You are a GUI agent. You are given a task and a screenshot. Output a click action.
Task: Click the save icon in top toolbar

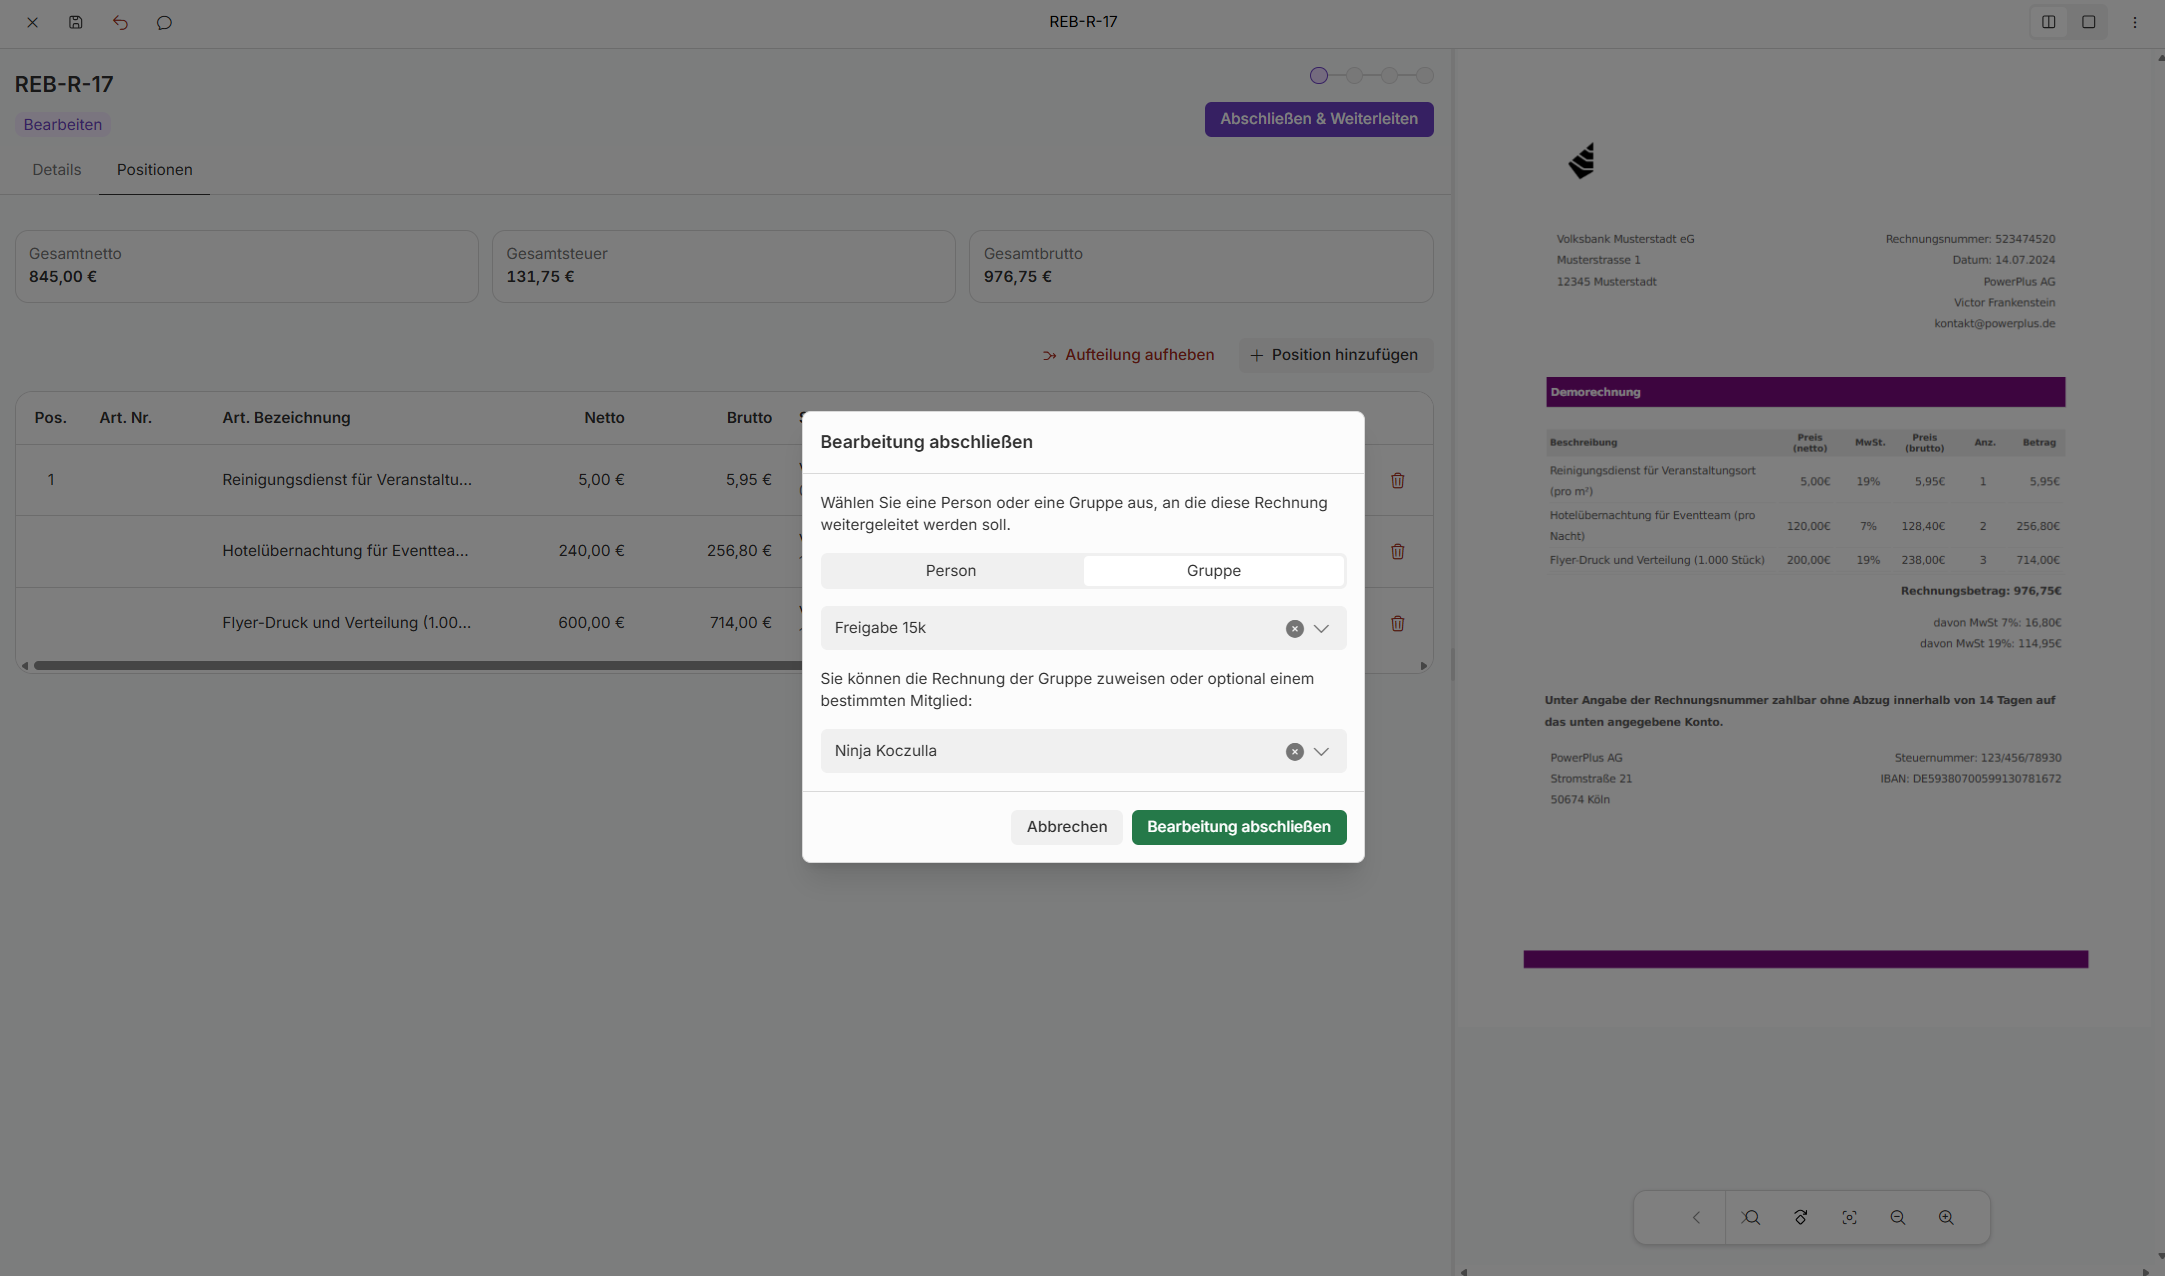pyautogui.click(x=76, y=22)
